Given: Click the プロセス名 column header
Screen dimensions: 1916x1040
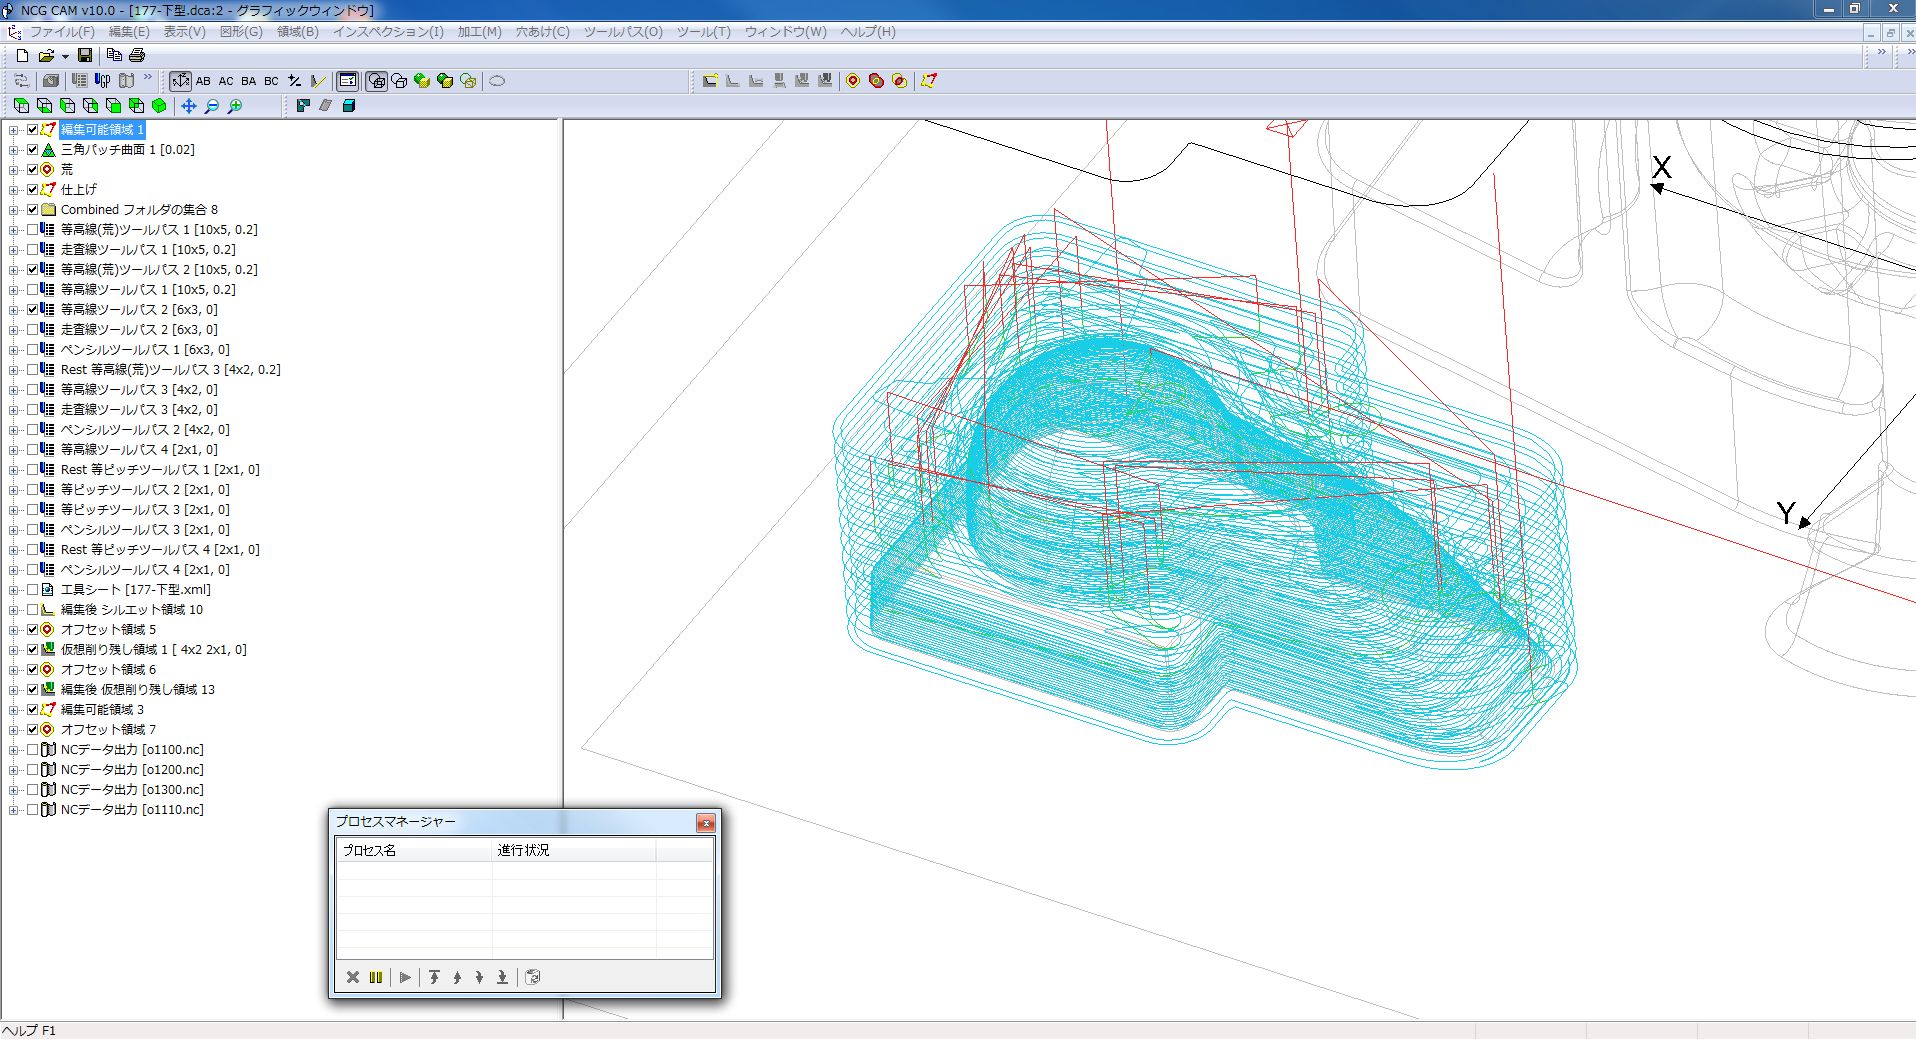Looking at the screenshot, I should tap(414, 850).
